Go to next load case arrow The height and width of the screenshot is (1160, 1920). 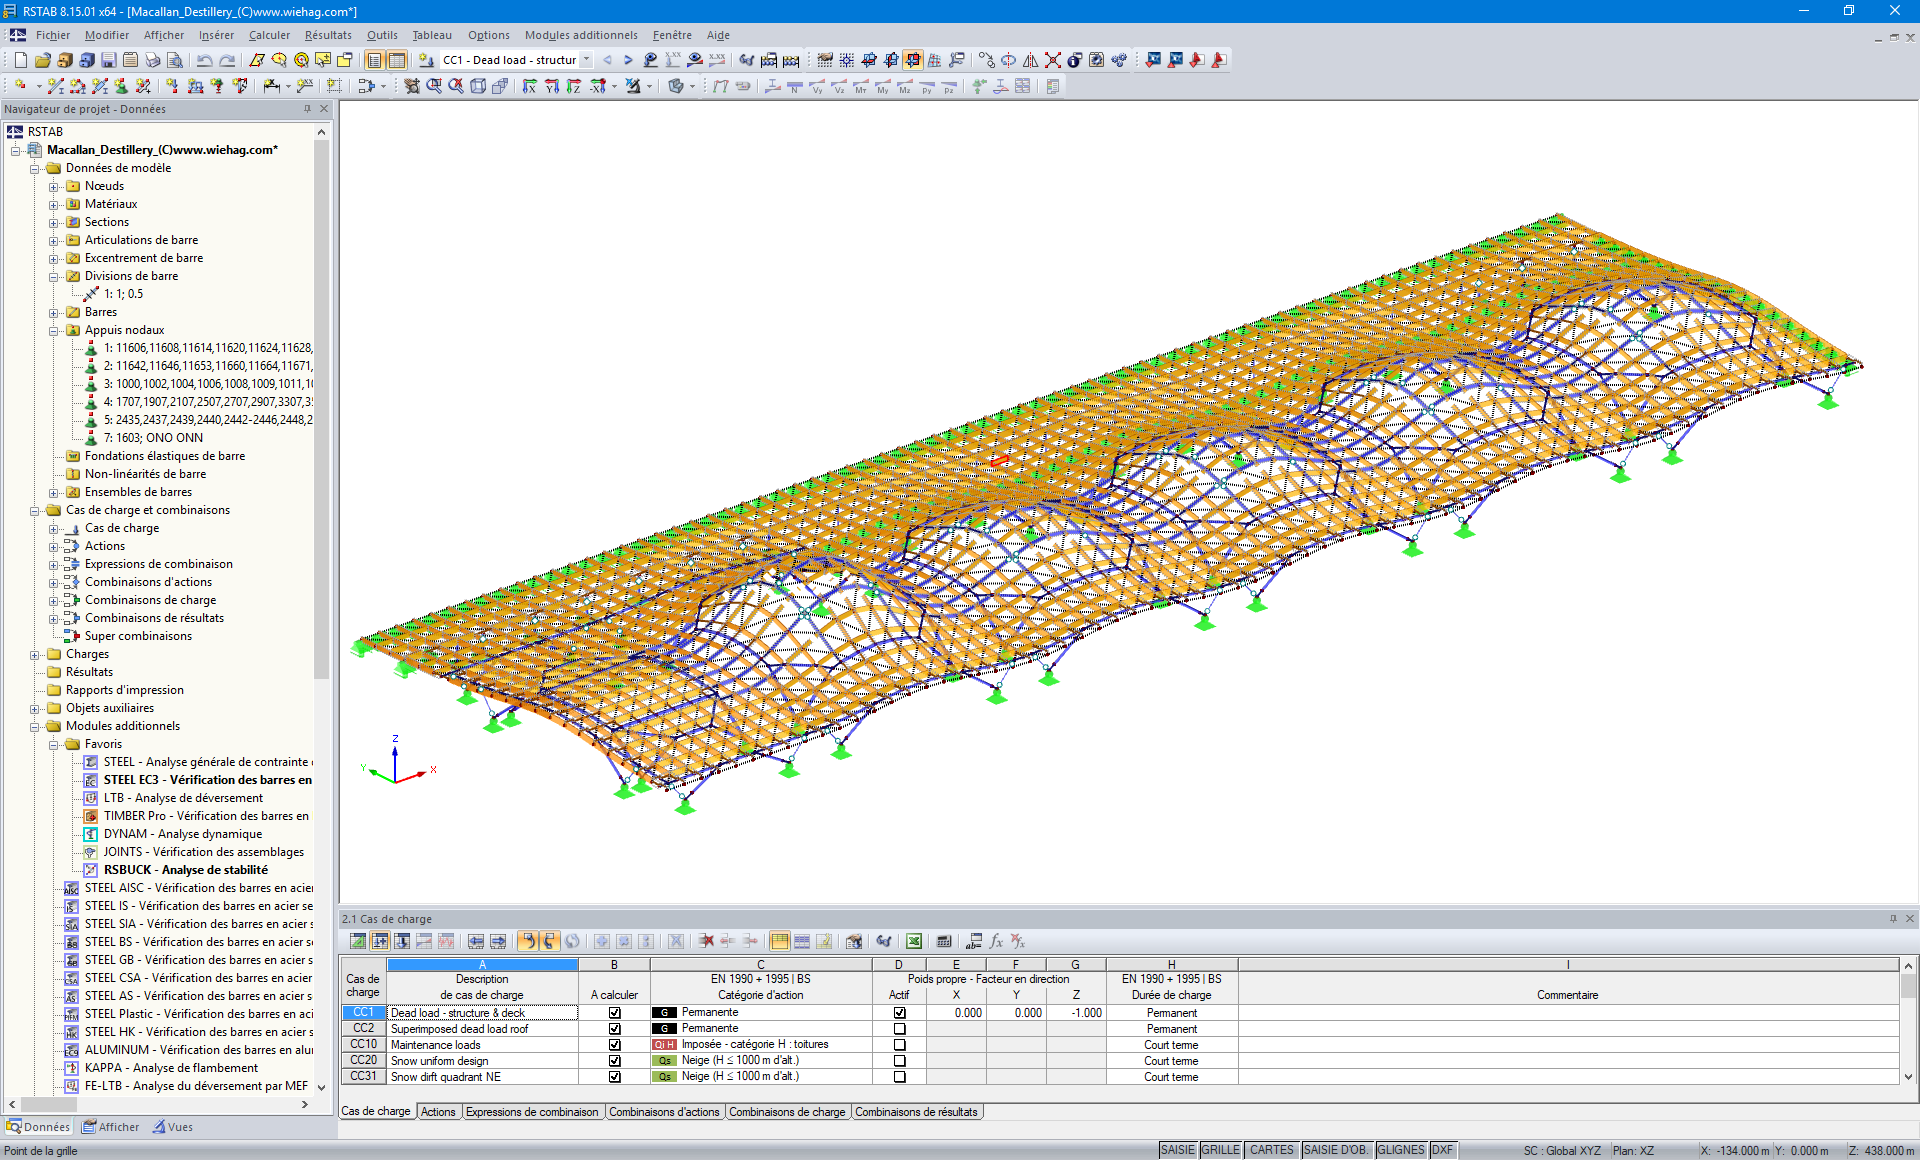pyautogui.click(x=628, y=60)
